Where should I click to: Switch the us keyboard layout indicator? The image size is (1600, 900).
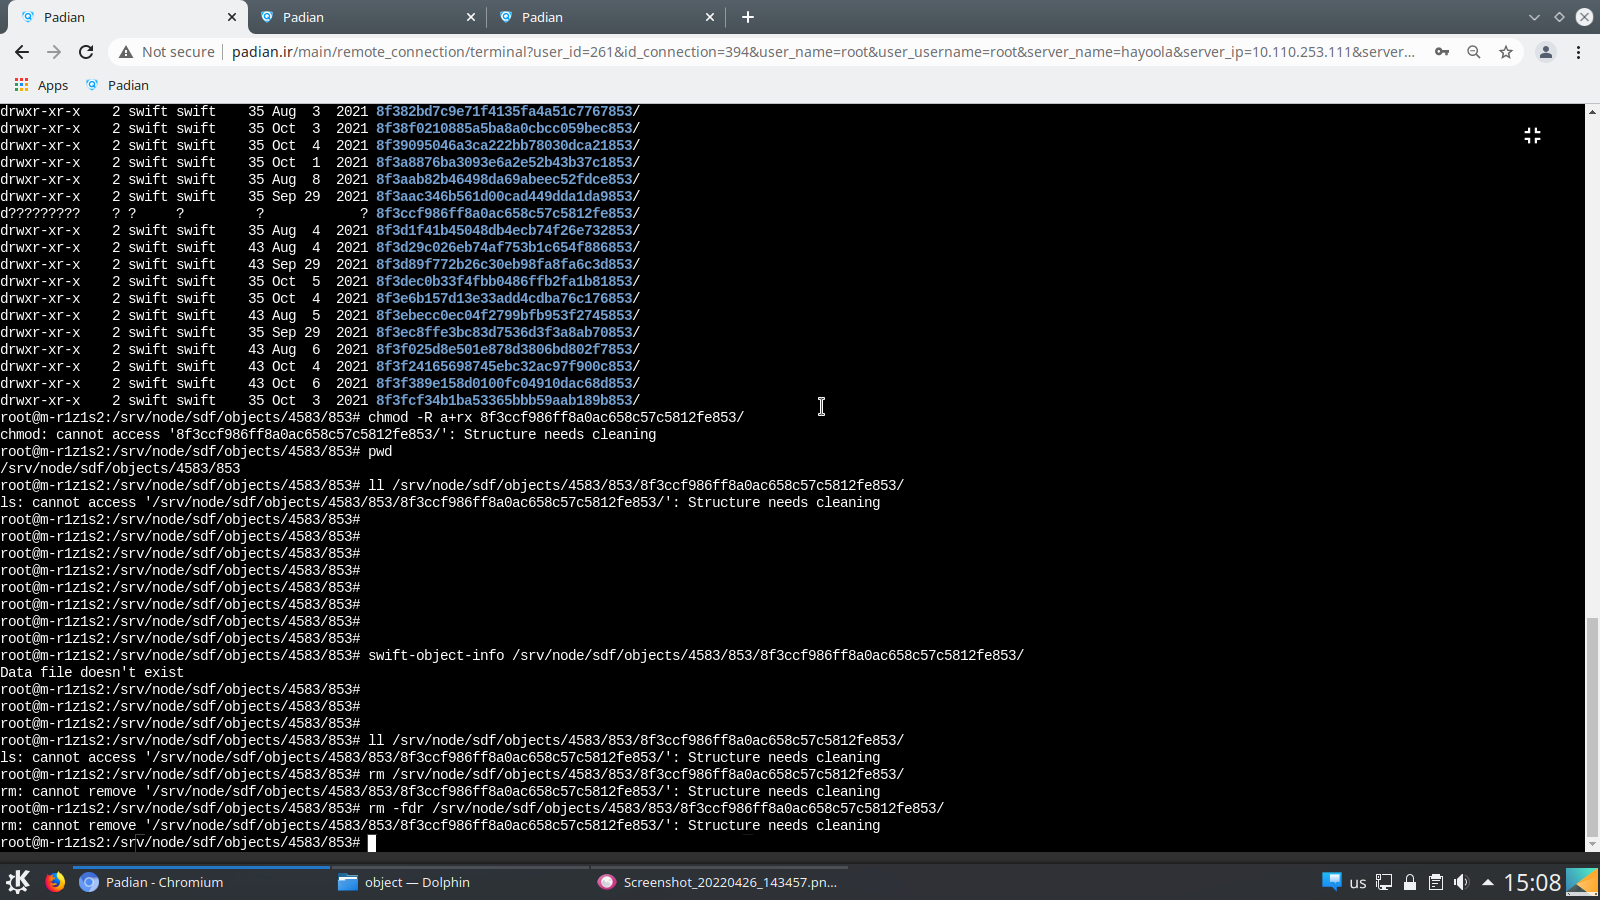tap(1357, 882)
